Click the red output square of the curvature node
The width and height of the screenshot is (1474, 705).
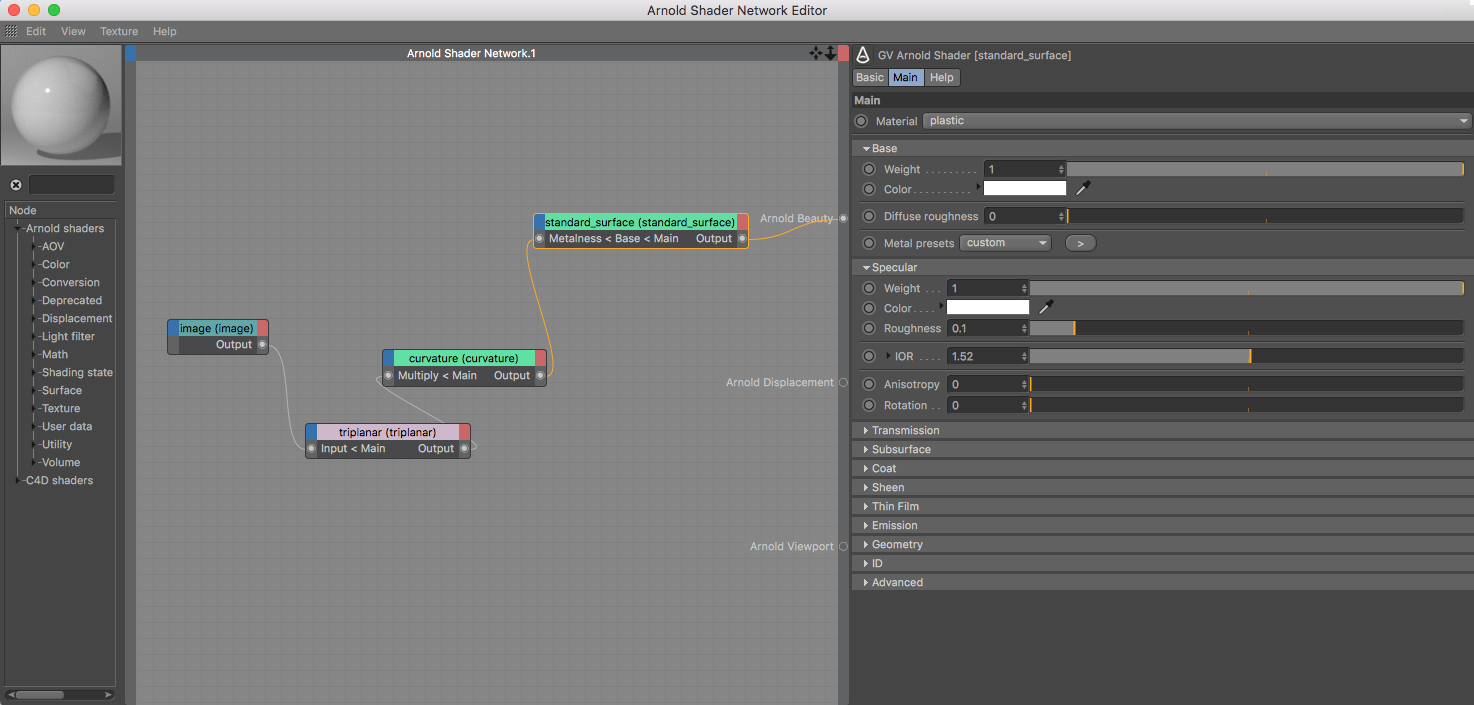pos(541,358)
